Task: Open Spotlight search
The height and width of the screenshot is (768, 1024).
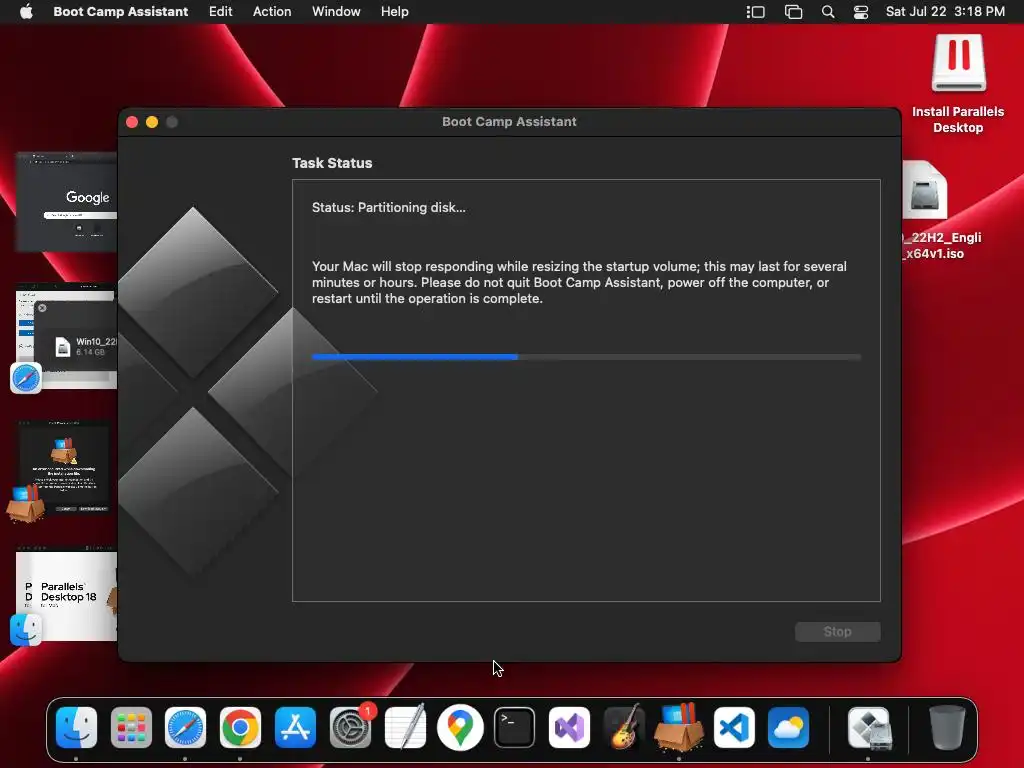Action: [827, 12]
